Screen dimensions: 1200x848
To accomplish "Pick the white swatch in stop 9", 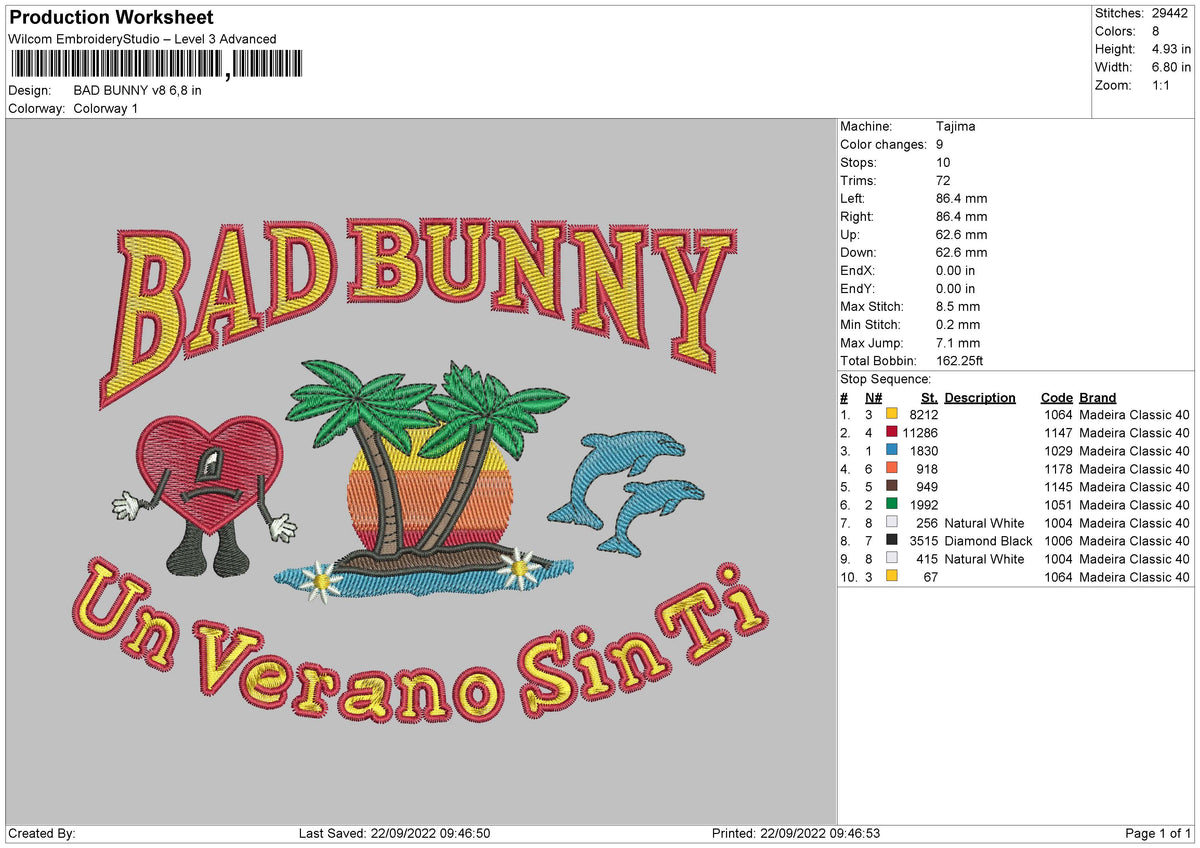I will [892, 558].
